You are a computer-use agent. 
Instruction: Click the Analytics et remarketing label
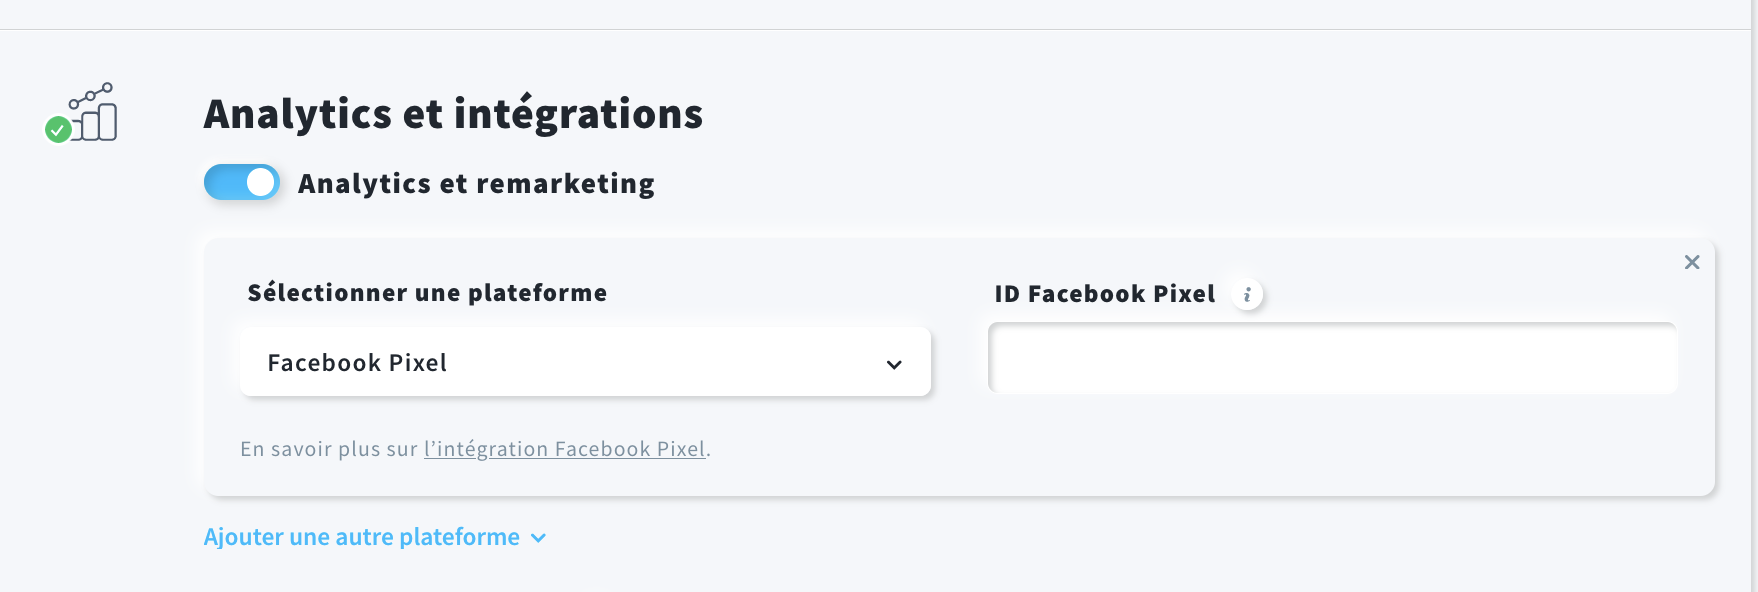(476, 184)
